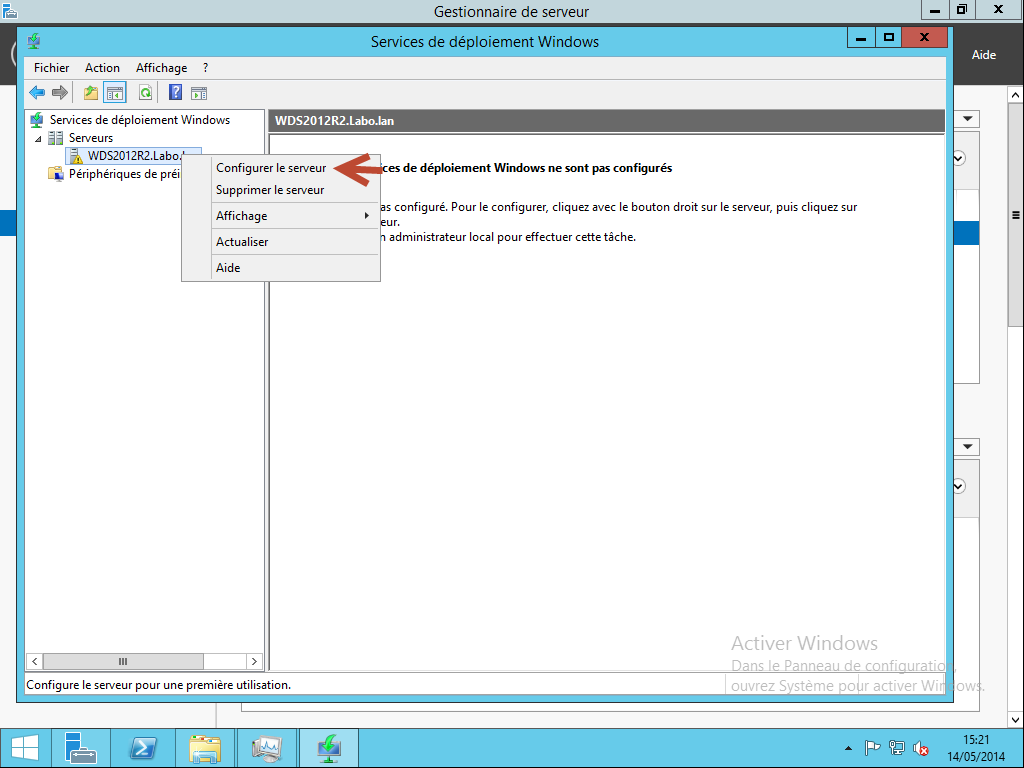Screen dimensions: 1024x768
Task: Open the Action menu
Action: tap(103, 68)
